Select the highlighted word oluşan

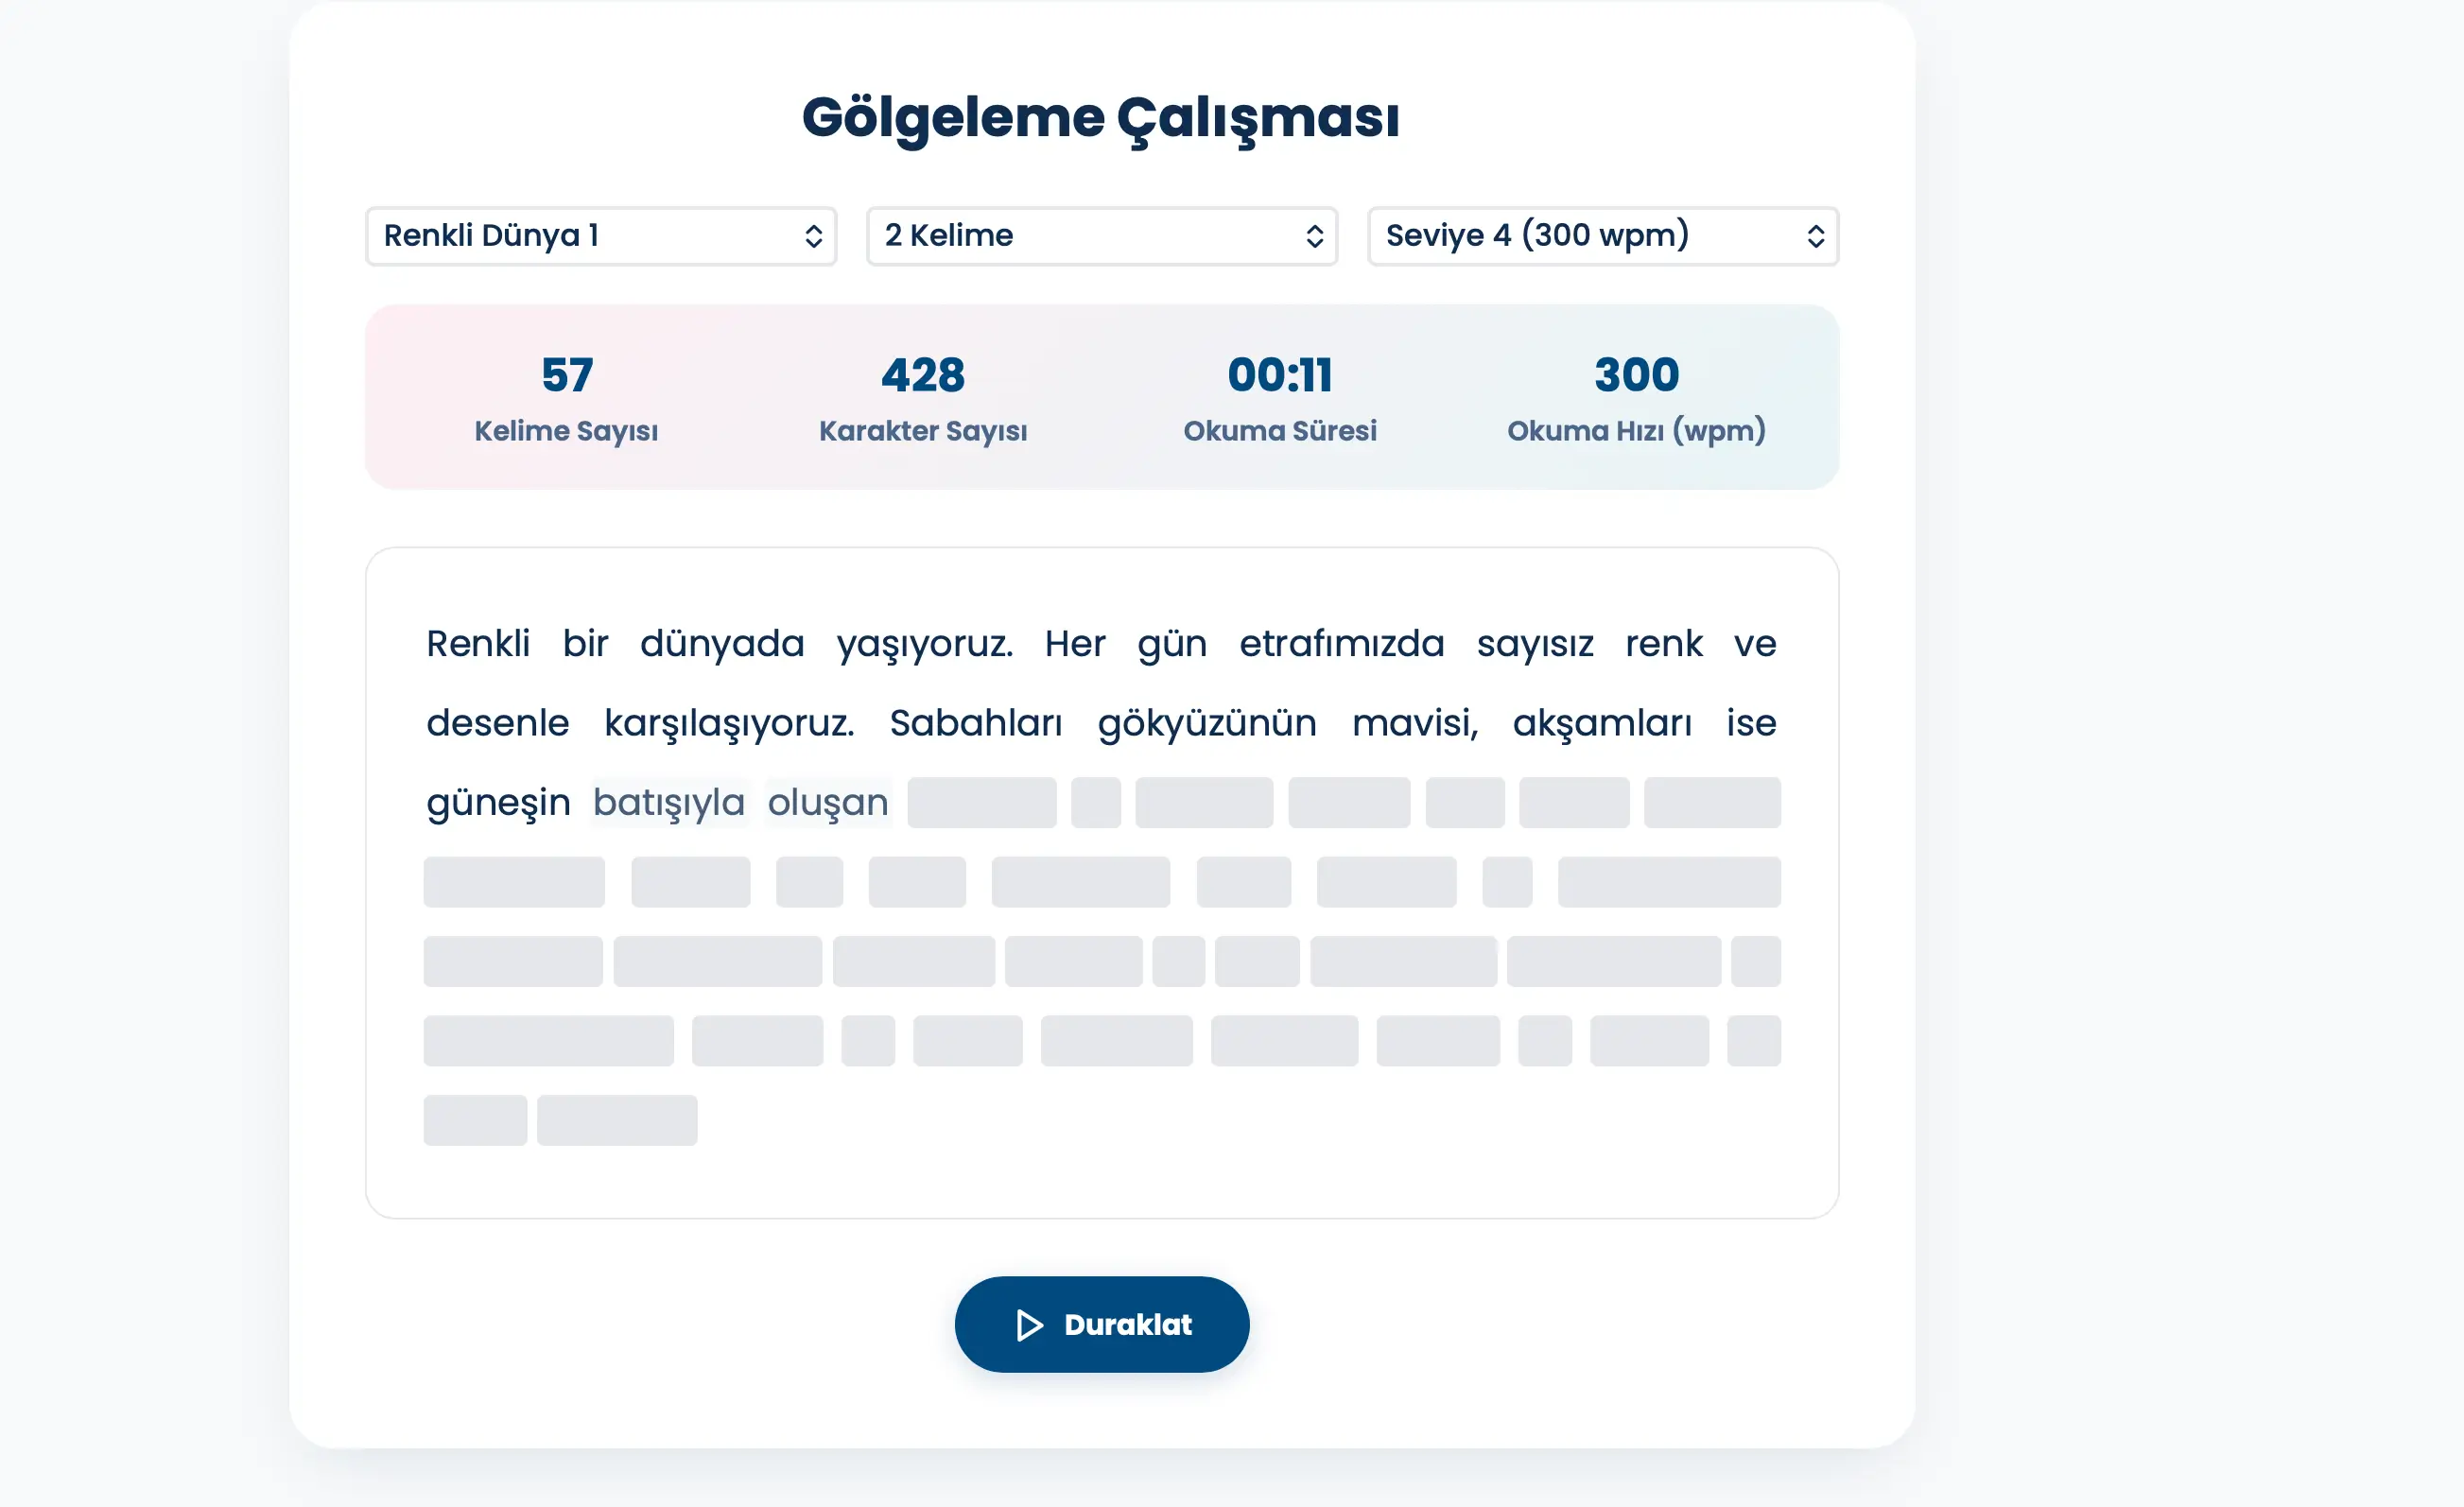[x=827, y=801]
